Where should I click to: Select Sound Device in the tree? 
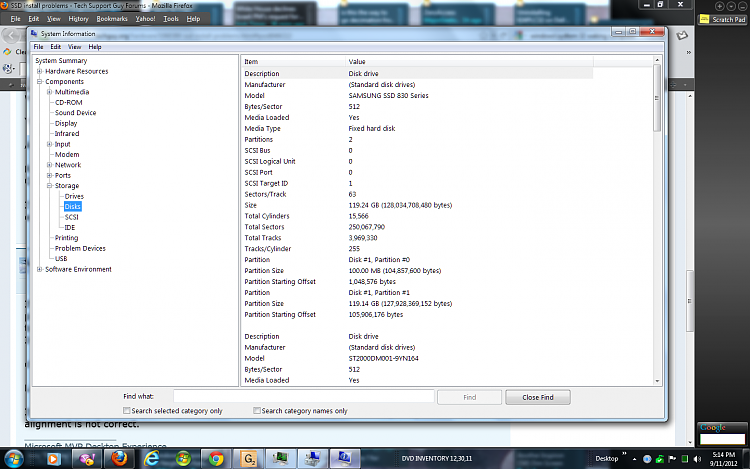click(x=75, y=113)
